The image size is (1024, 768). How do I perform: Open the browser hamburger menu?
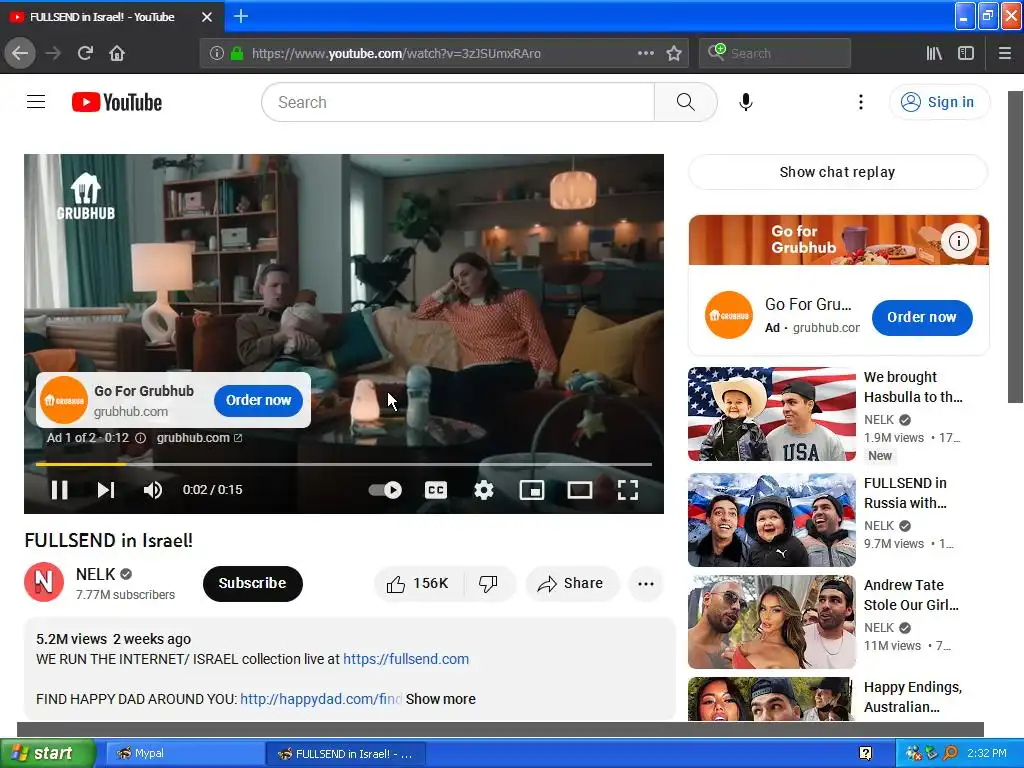(1005, 53)
